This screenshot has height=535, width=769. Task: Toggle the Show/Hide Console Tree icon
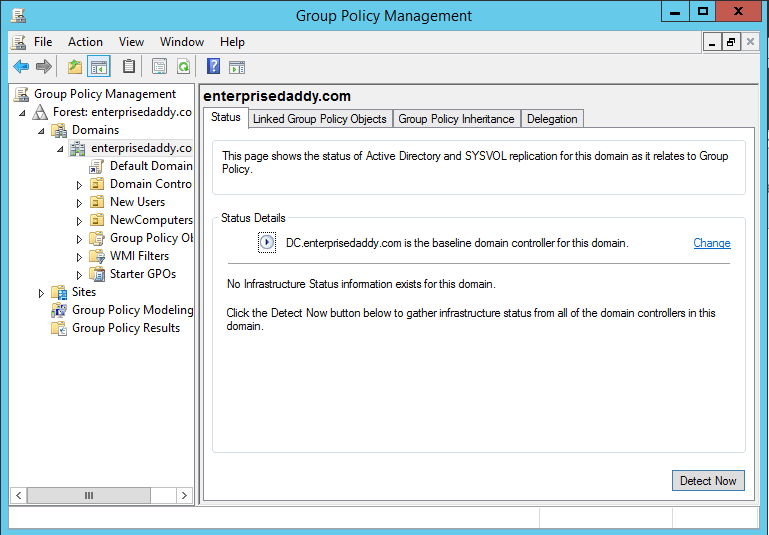[98, 67]
